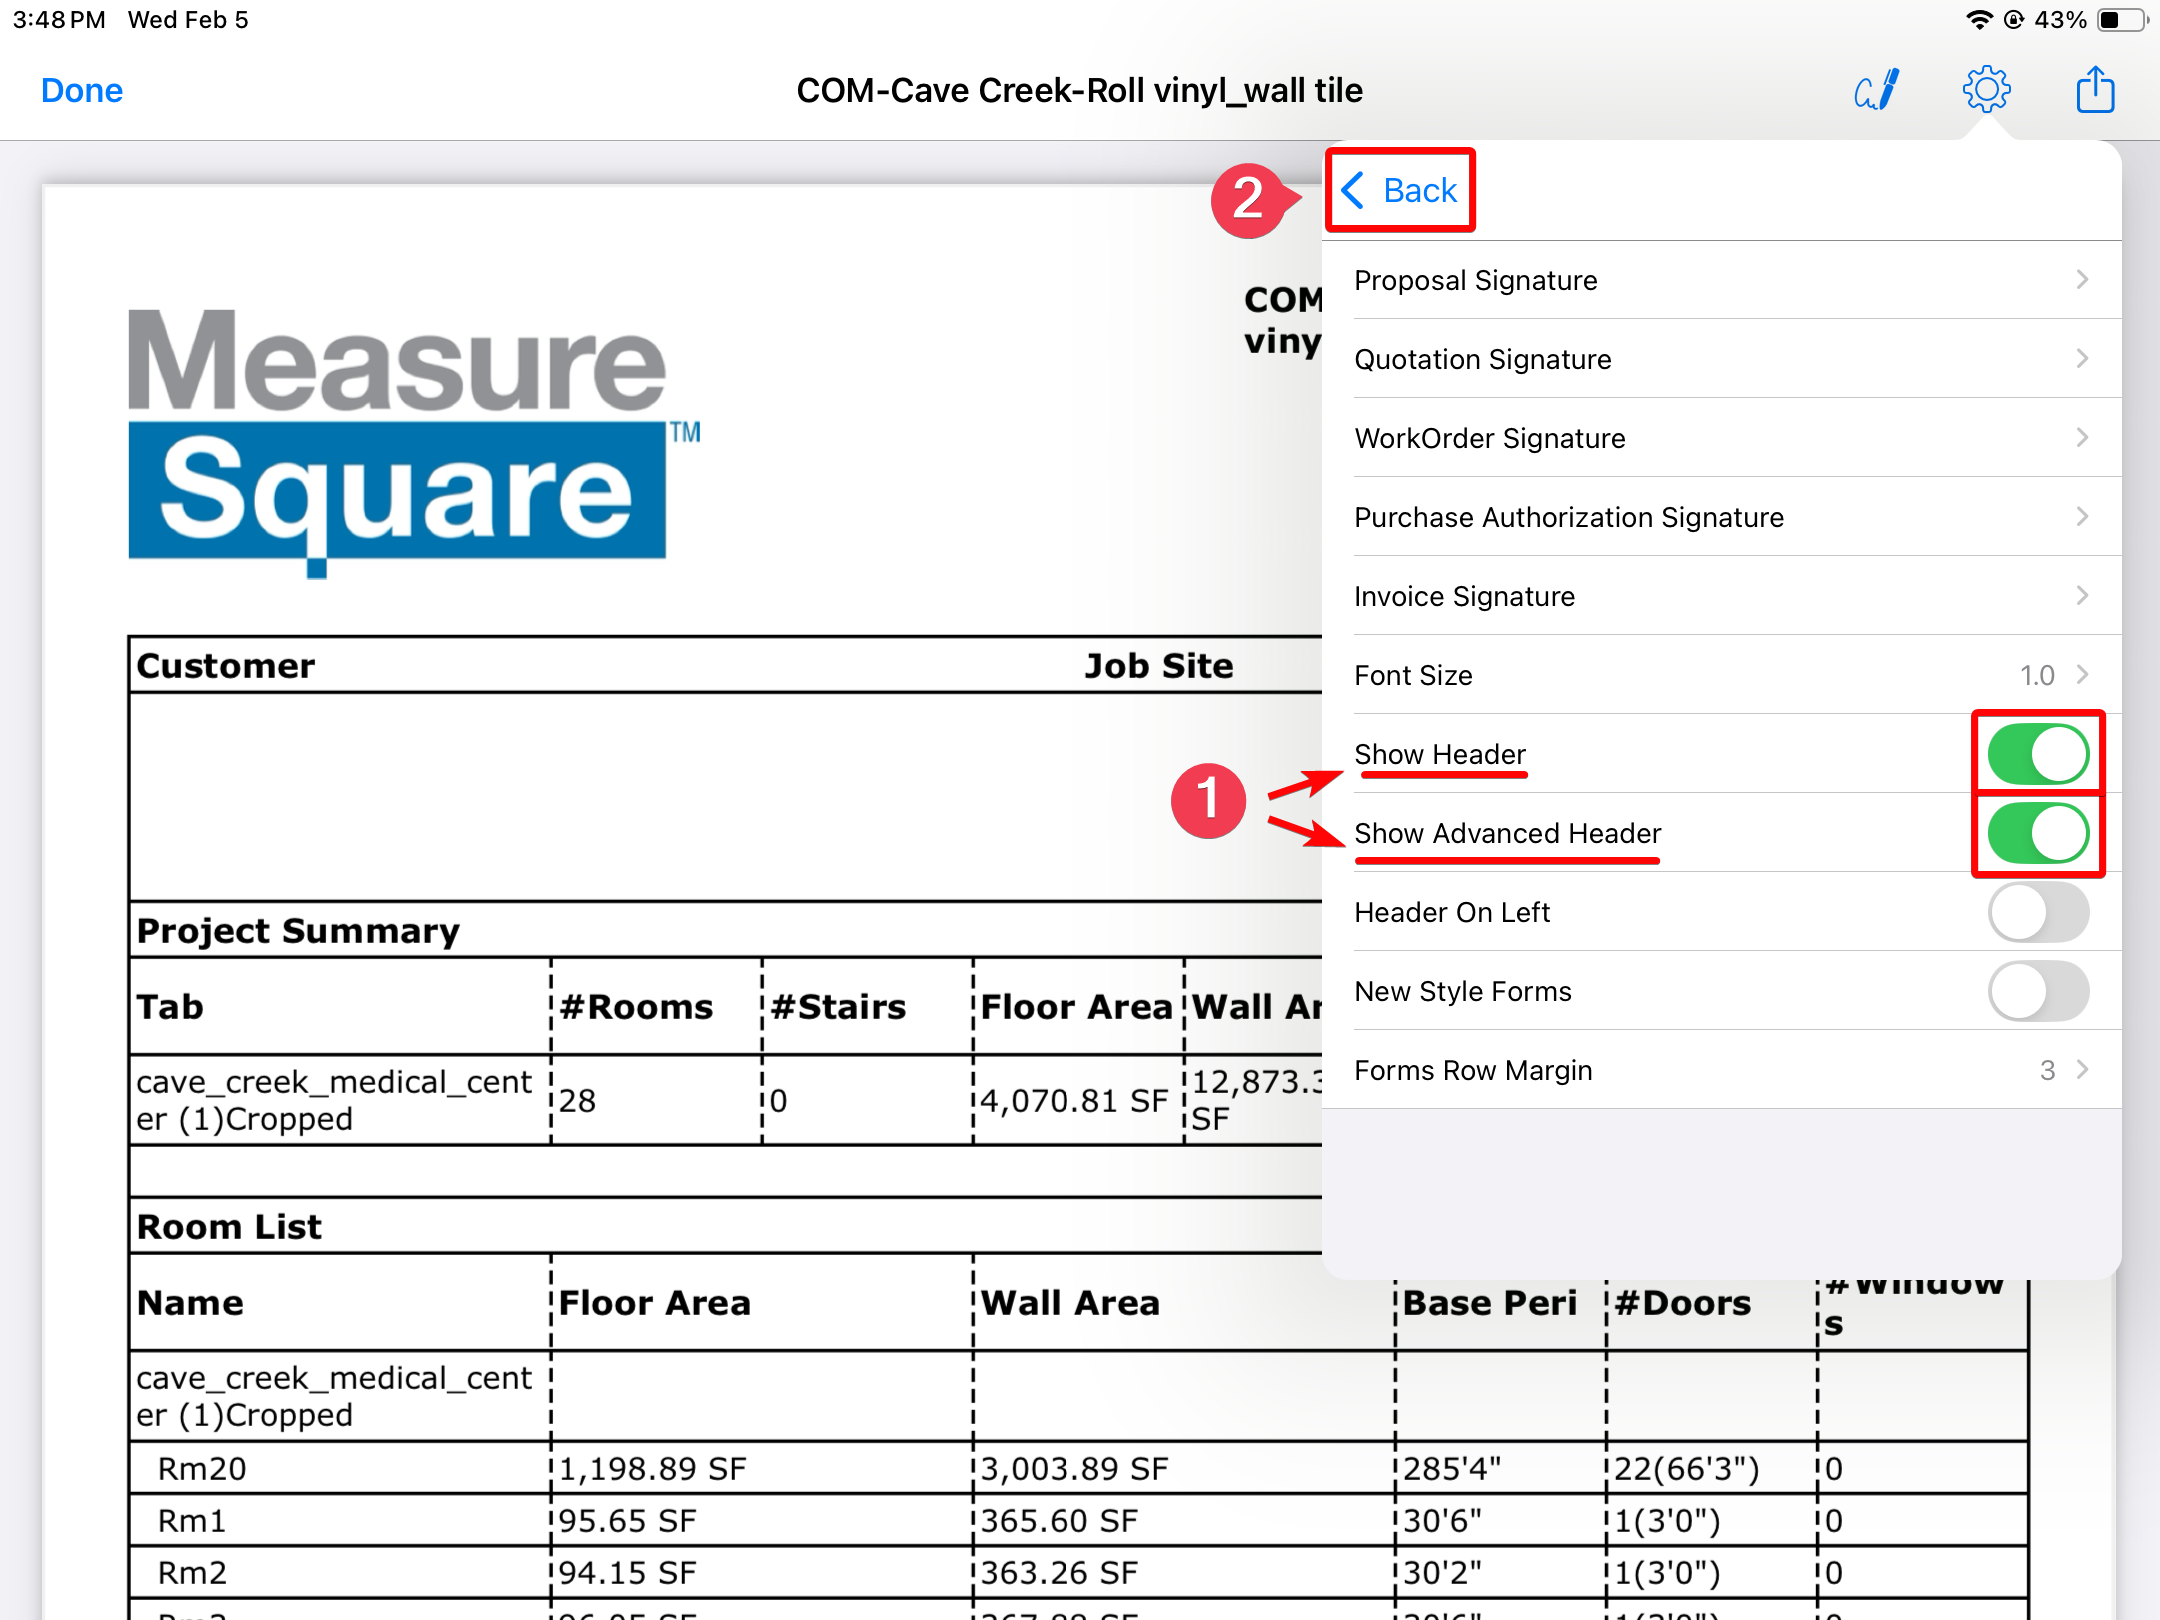Tap the Rm20 row in Room List
Image resolution: width=2160 pixels, height=1620 pixels.
coord(202,1468)
